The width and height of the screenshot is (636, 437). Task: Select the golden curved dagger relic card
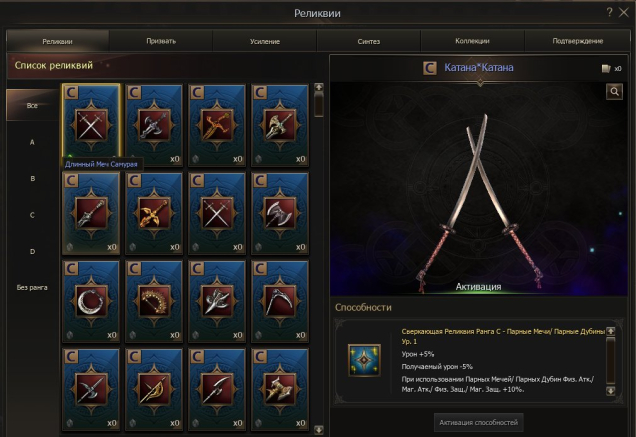217,125
